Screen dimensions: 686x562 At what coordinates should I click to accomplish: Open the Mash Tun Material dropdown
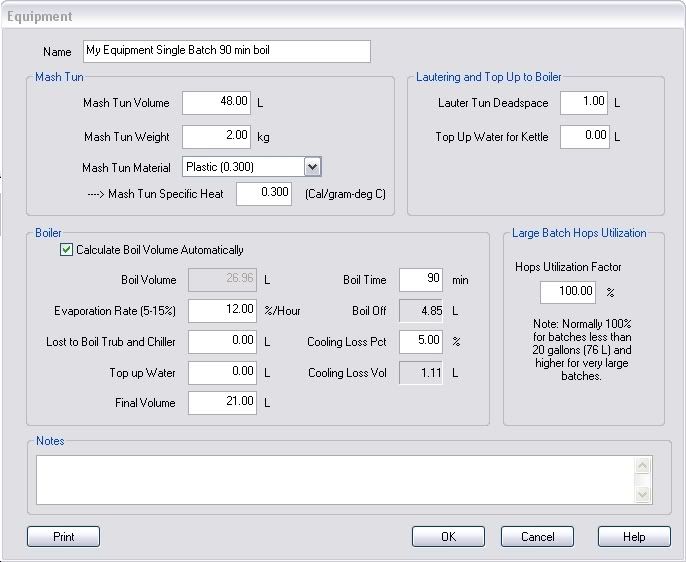click(312, 167)
